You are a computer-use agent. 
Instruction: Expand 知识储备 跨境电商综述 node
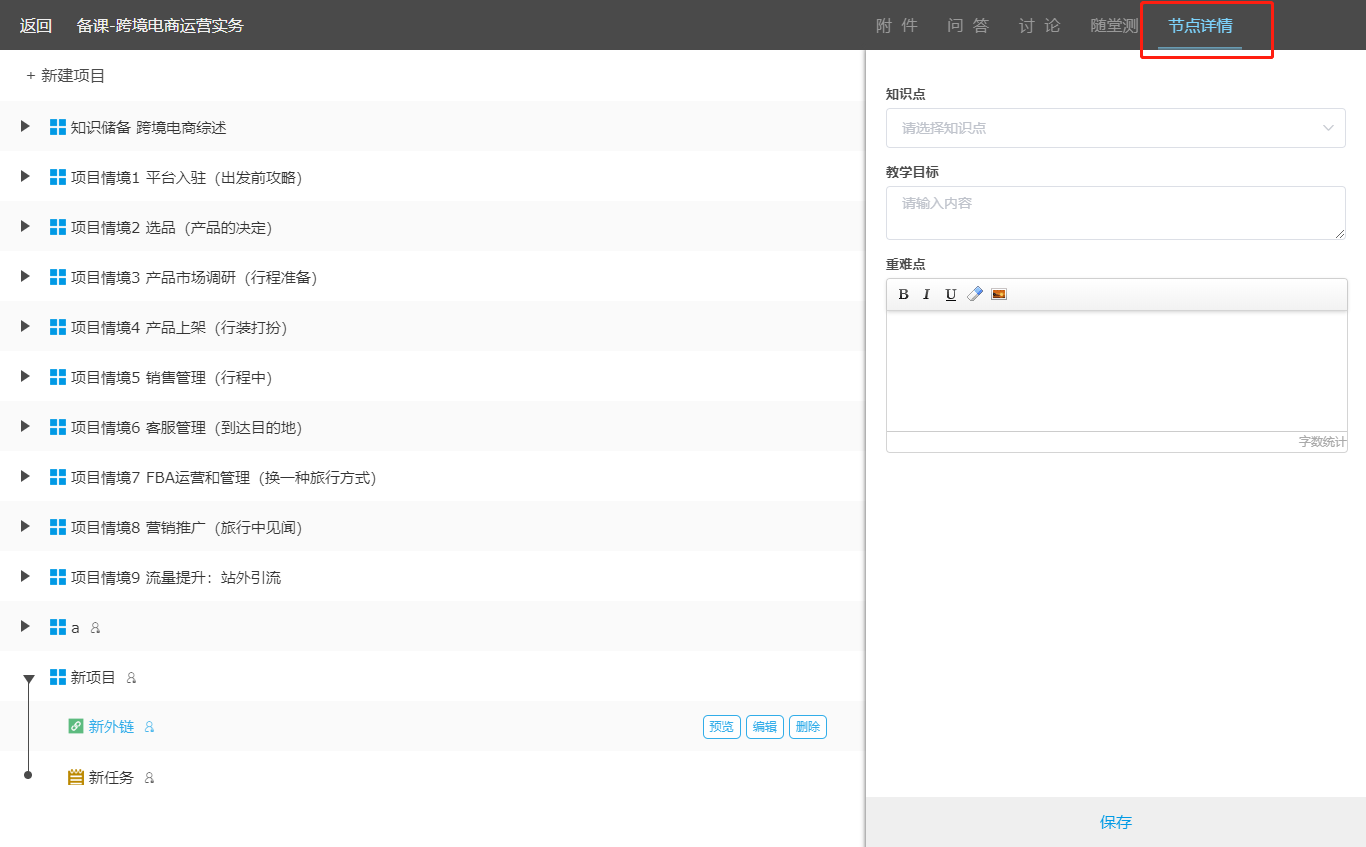click(x=26, y=126)
